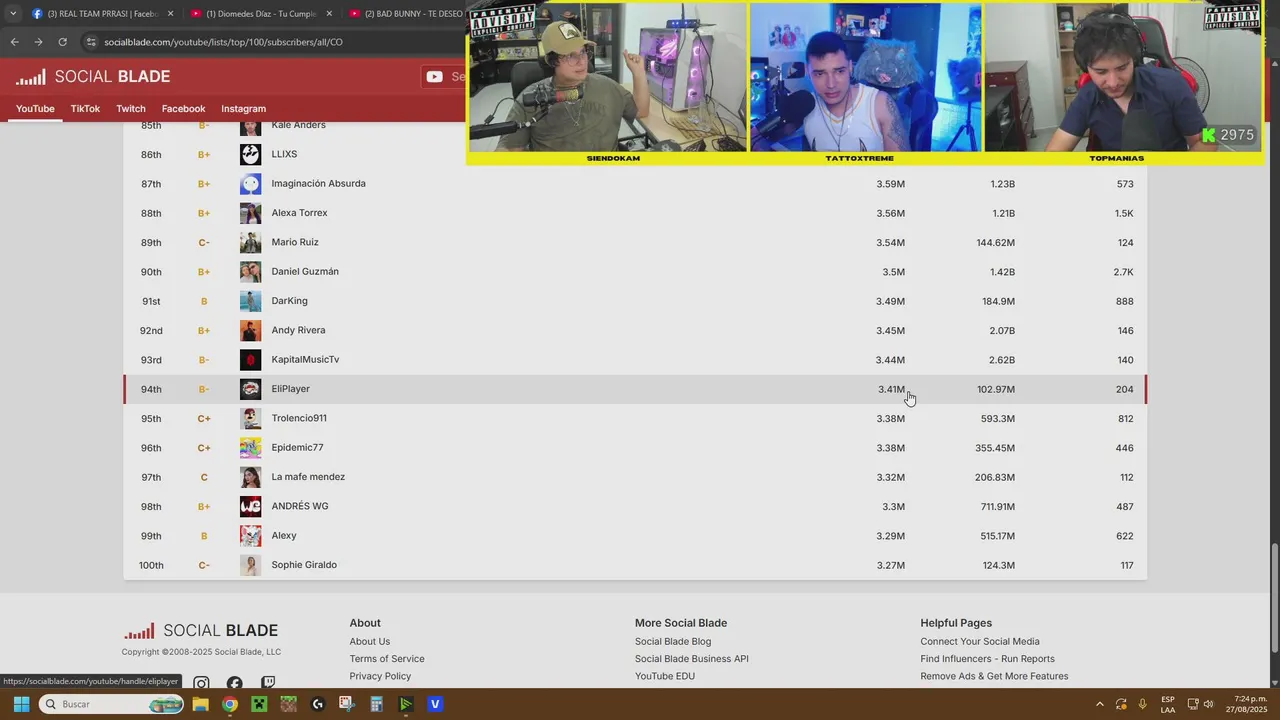Click the LLIXS channel avatar
This screenshot has width=1280, height=720.
click(250, 154)
